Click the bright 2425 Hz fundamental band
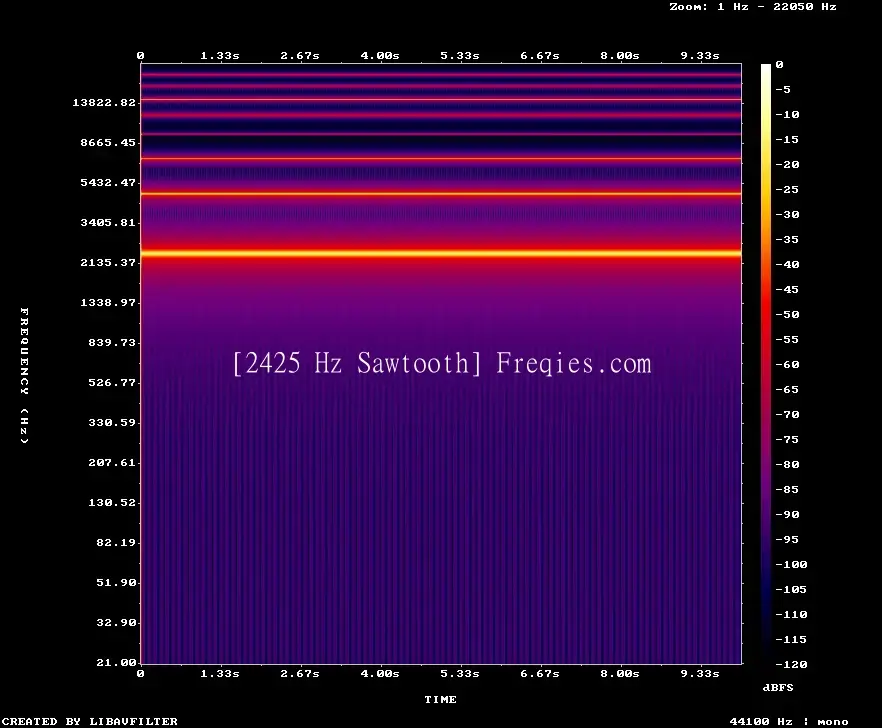882x728 pixels. [441, 253]
